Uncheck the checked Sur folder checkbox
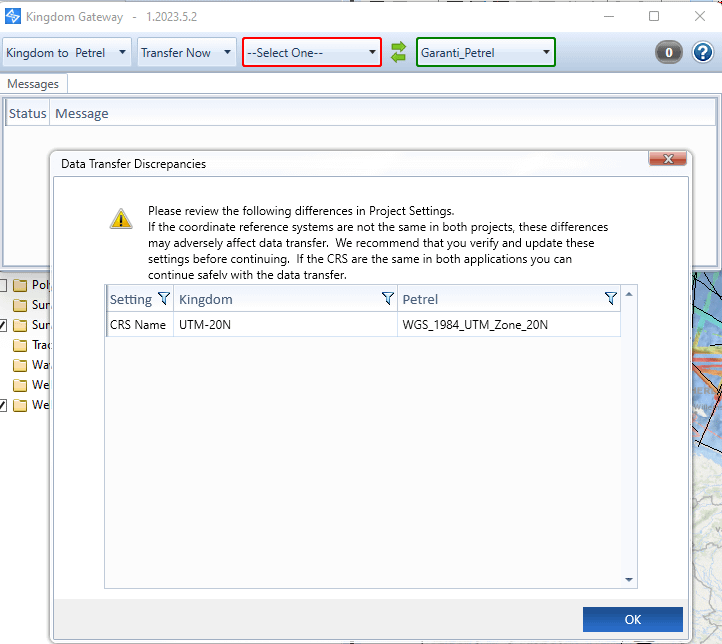 click(x=3, y=325)
